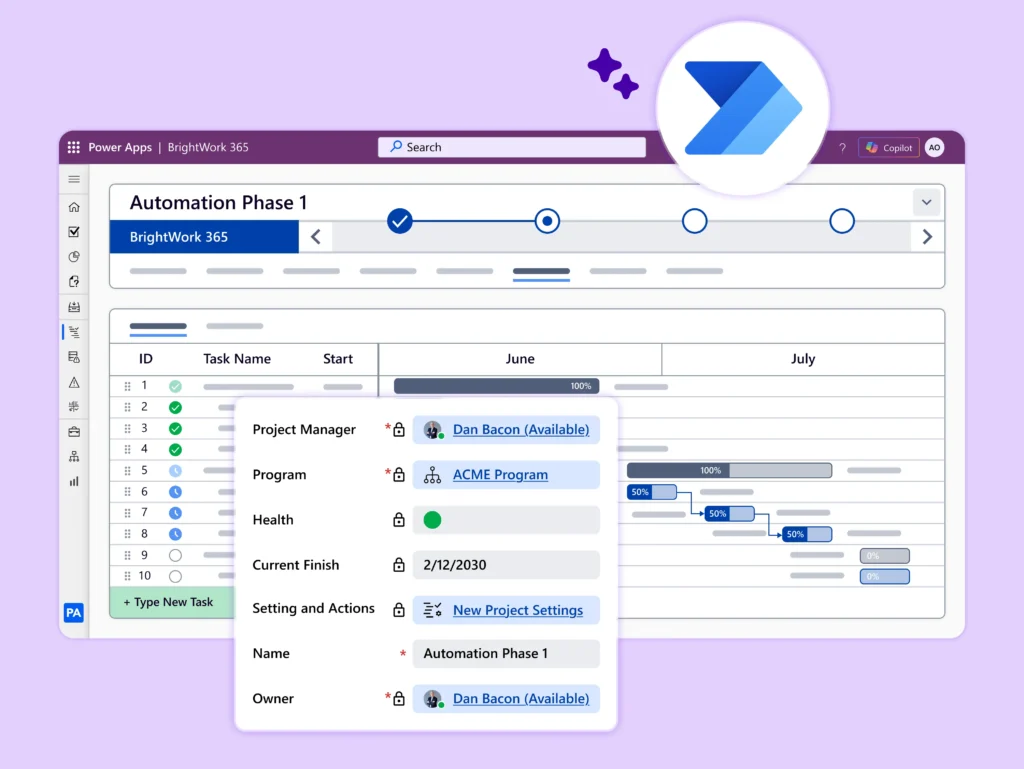Screen dimensions: 1024x769
Task: Select the first tab in the project tab row
Action: pos(158,271)
